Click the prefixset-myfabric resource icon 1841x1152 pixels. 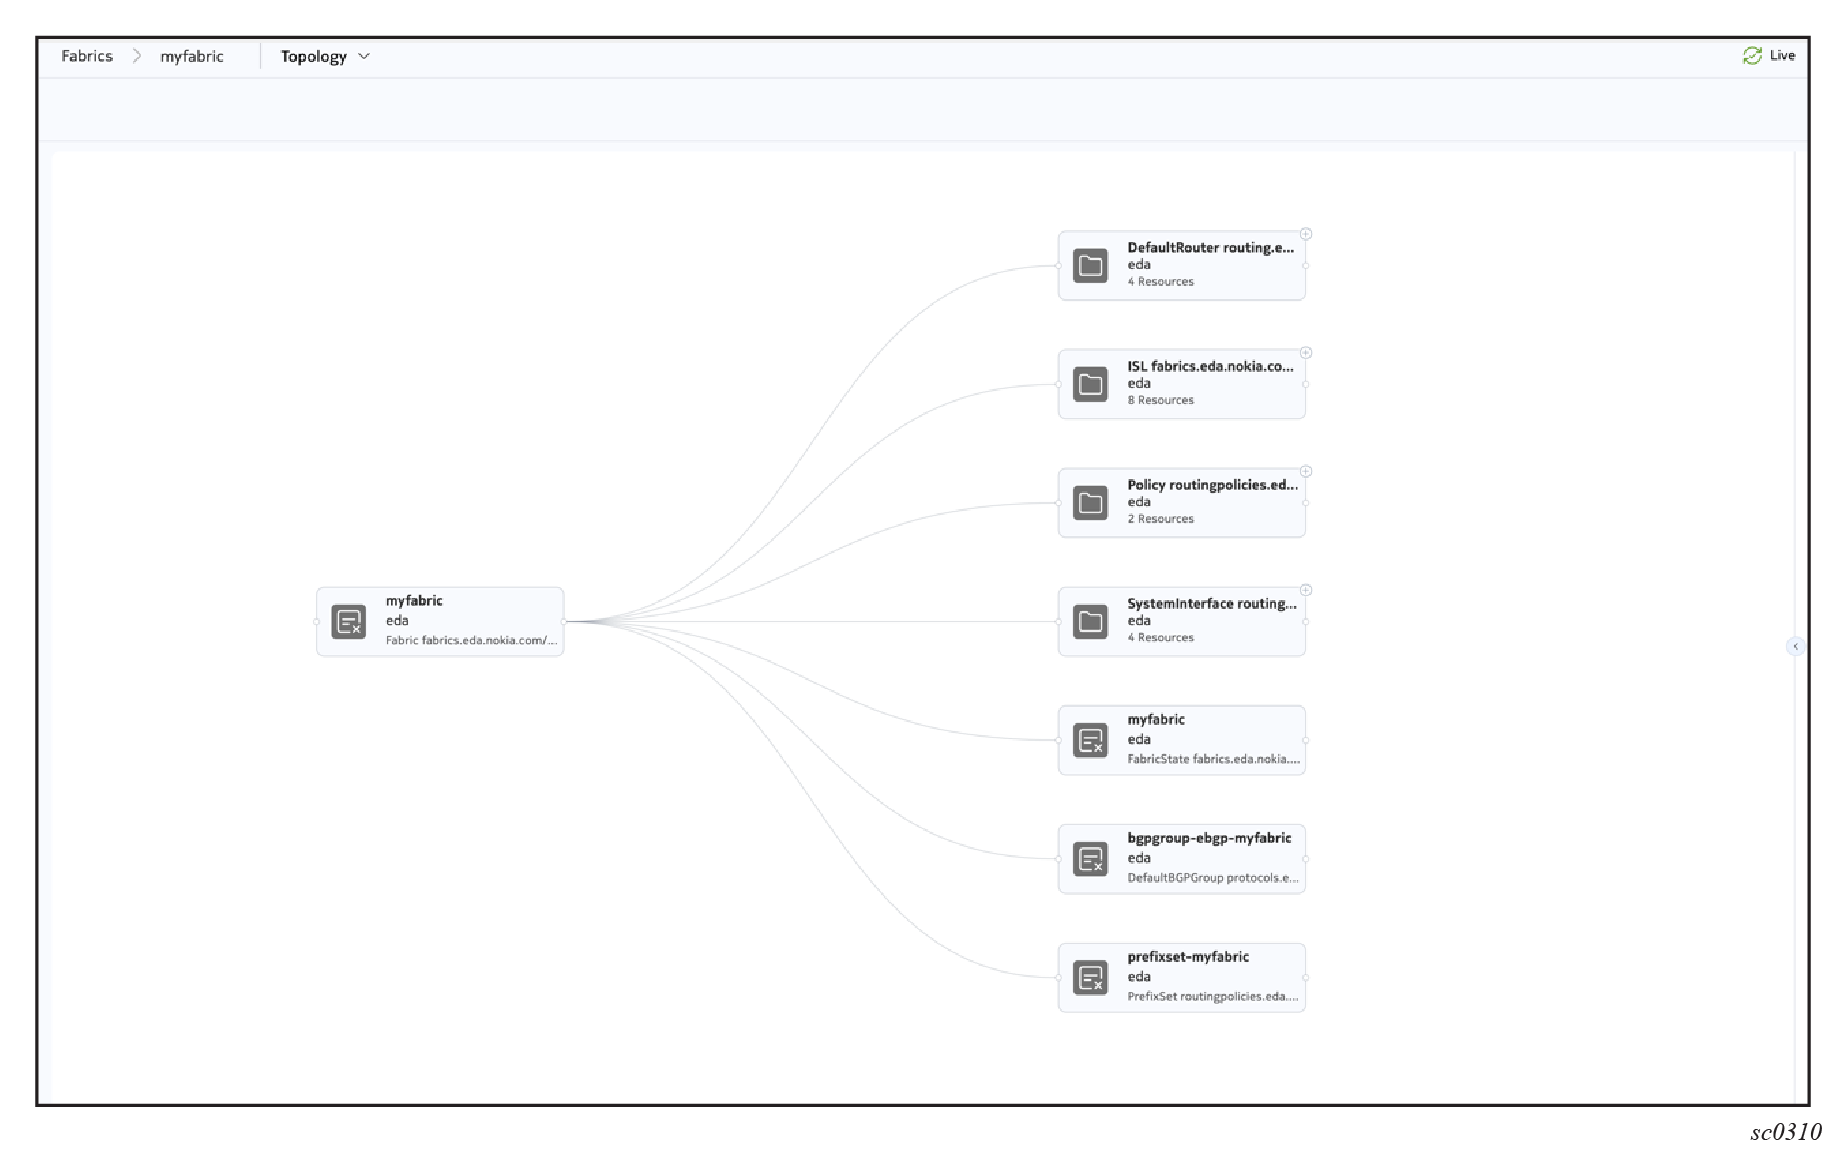[x=1090, y=978]
